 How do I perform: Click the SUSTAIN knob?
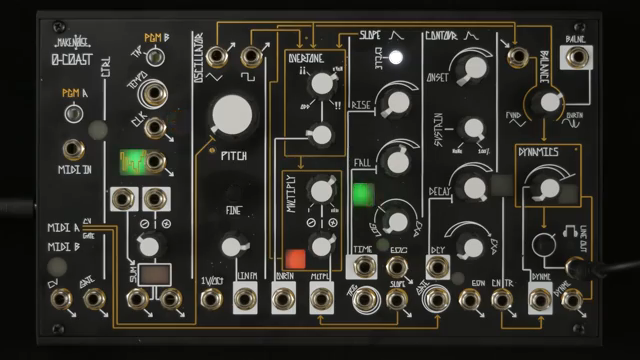tap(473, 129)
